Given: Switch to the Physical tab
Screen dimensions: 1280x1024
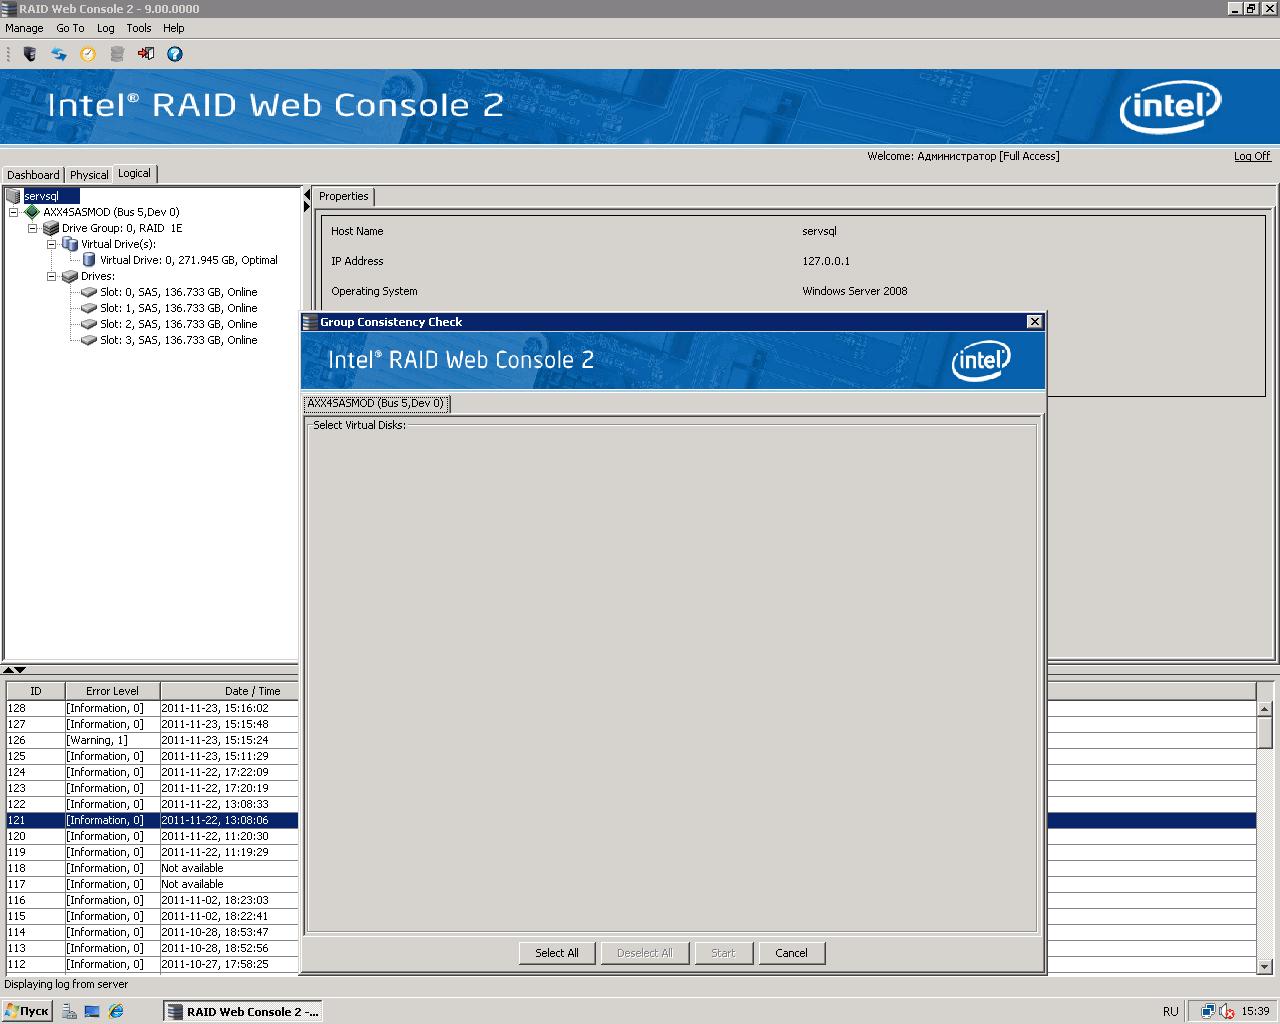Looking at the screenshot, I should (x=89, y=175).
